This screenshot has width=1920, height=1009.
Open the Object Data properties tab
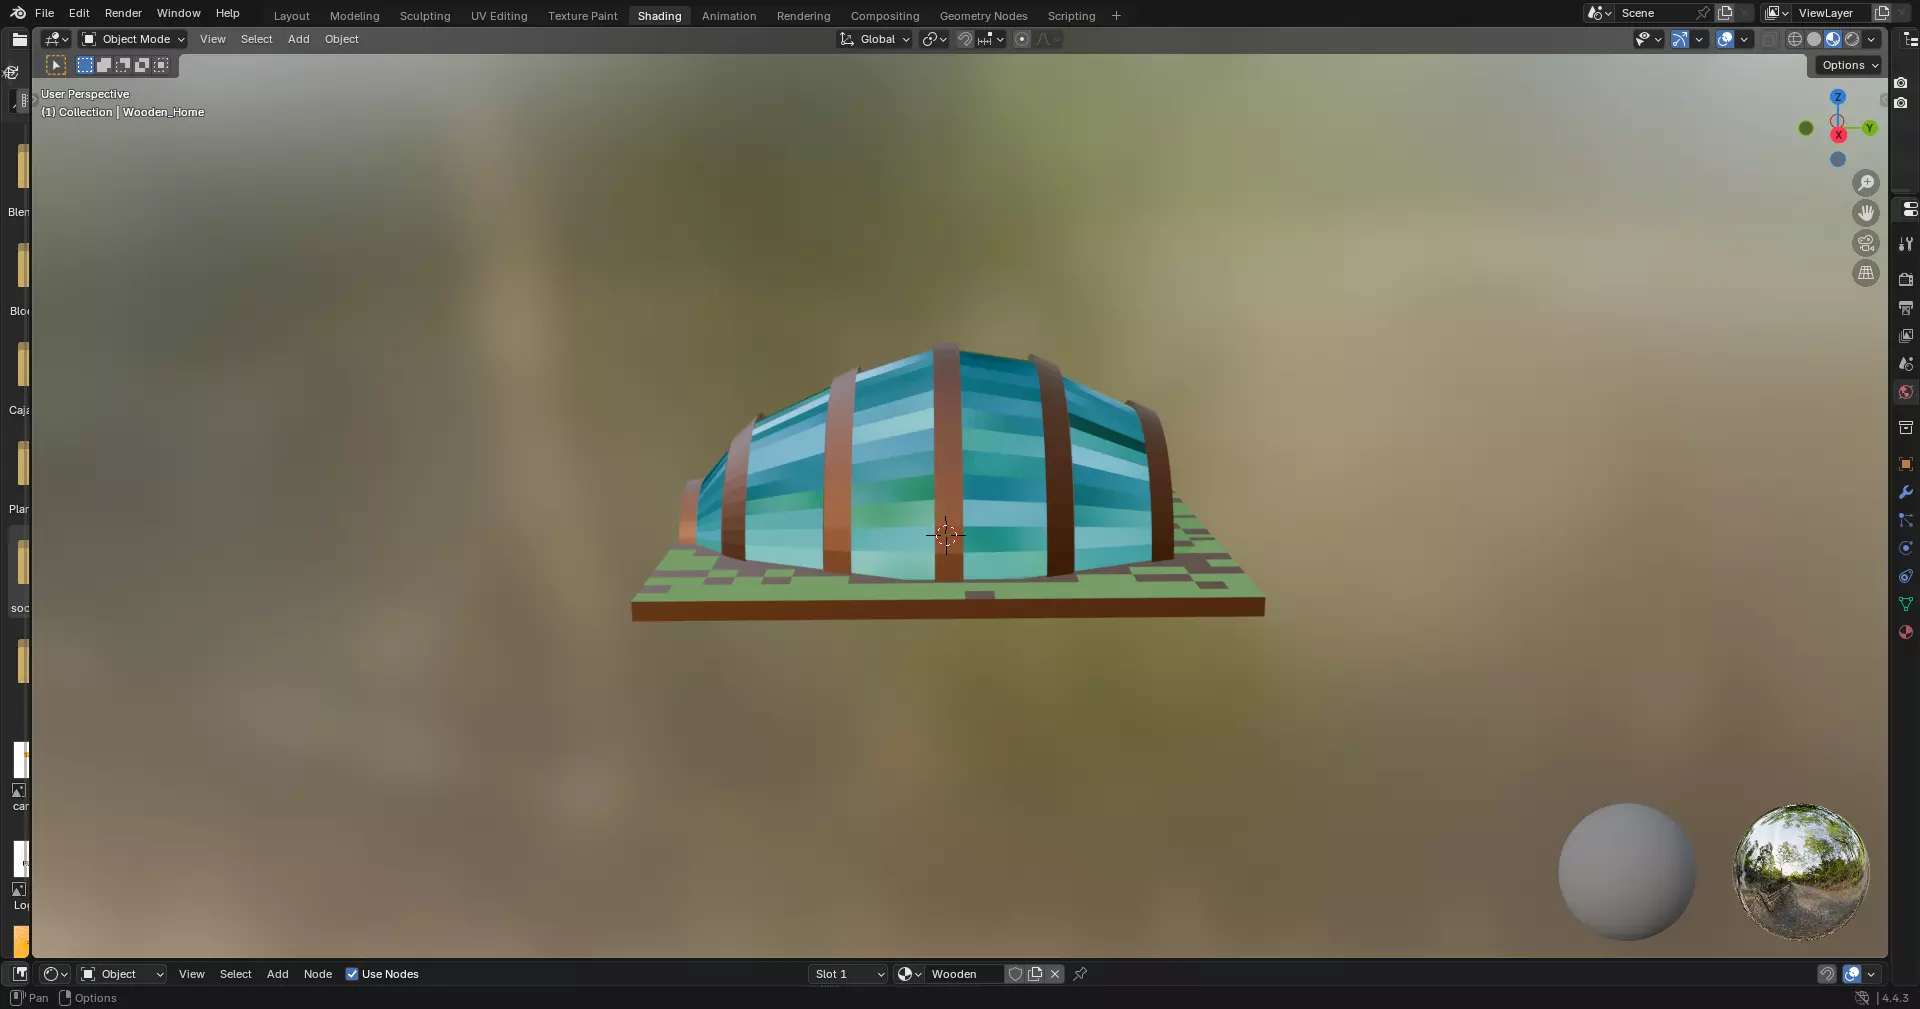tap(1906, 604)
